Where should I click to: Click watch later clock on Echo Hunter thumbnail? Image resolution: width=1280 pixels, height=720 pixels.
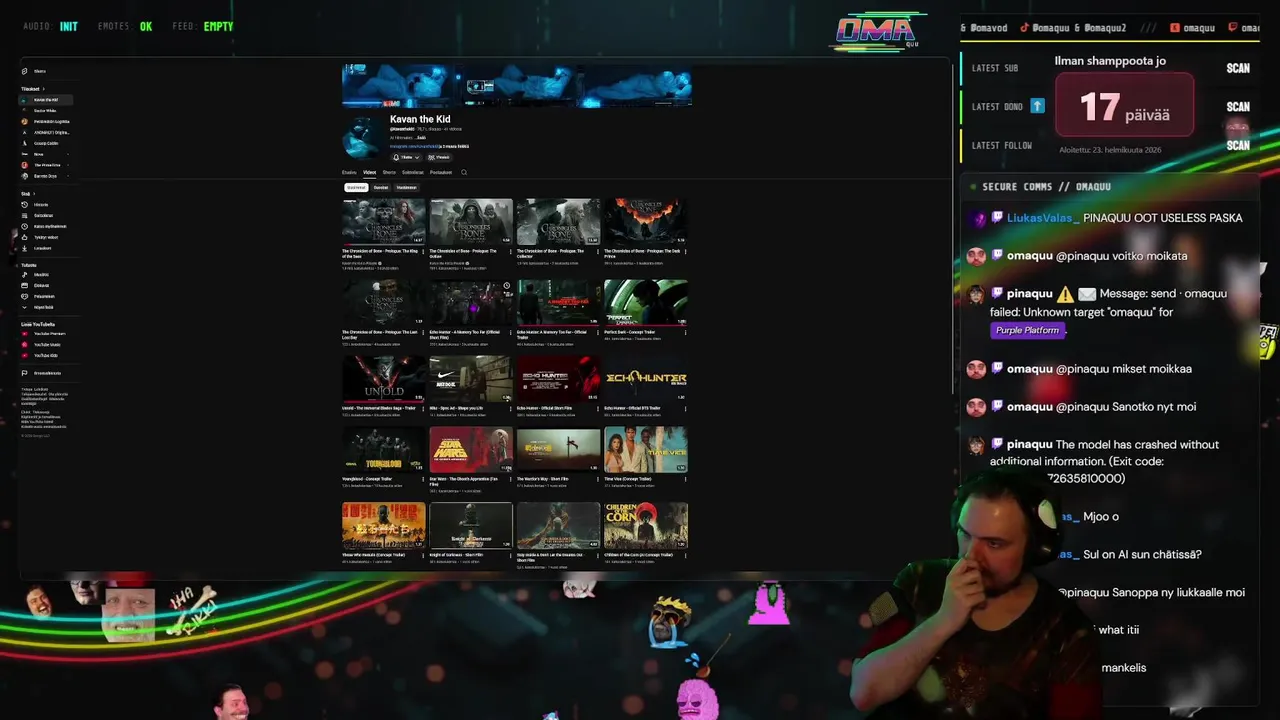tap(506, 285)
